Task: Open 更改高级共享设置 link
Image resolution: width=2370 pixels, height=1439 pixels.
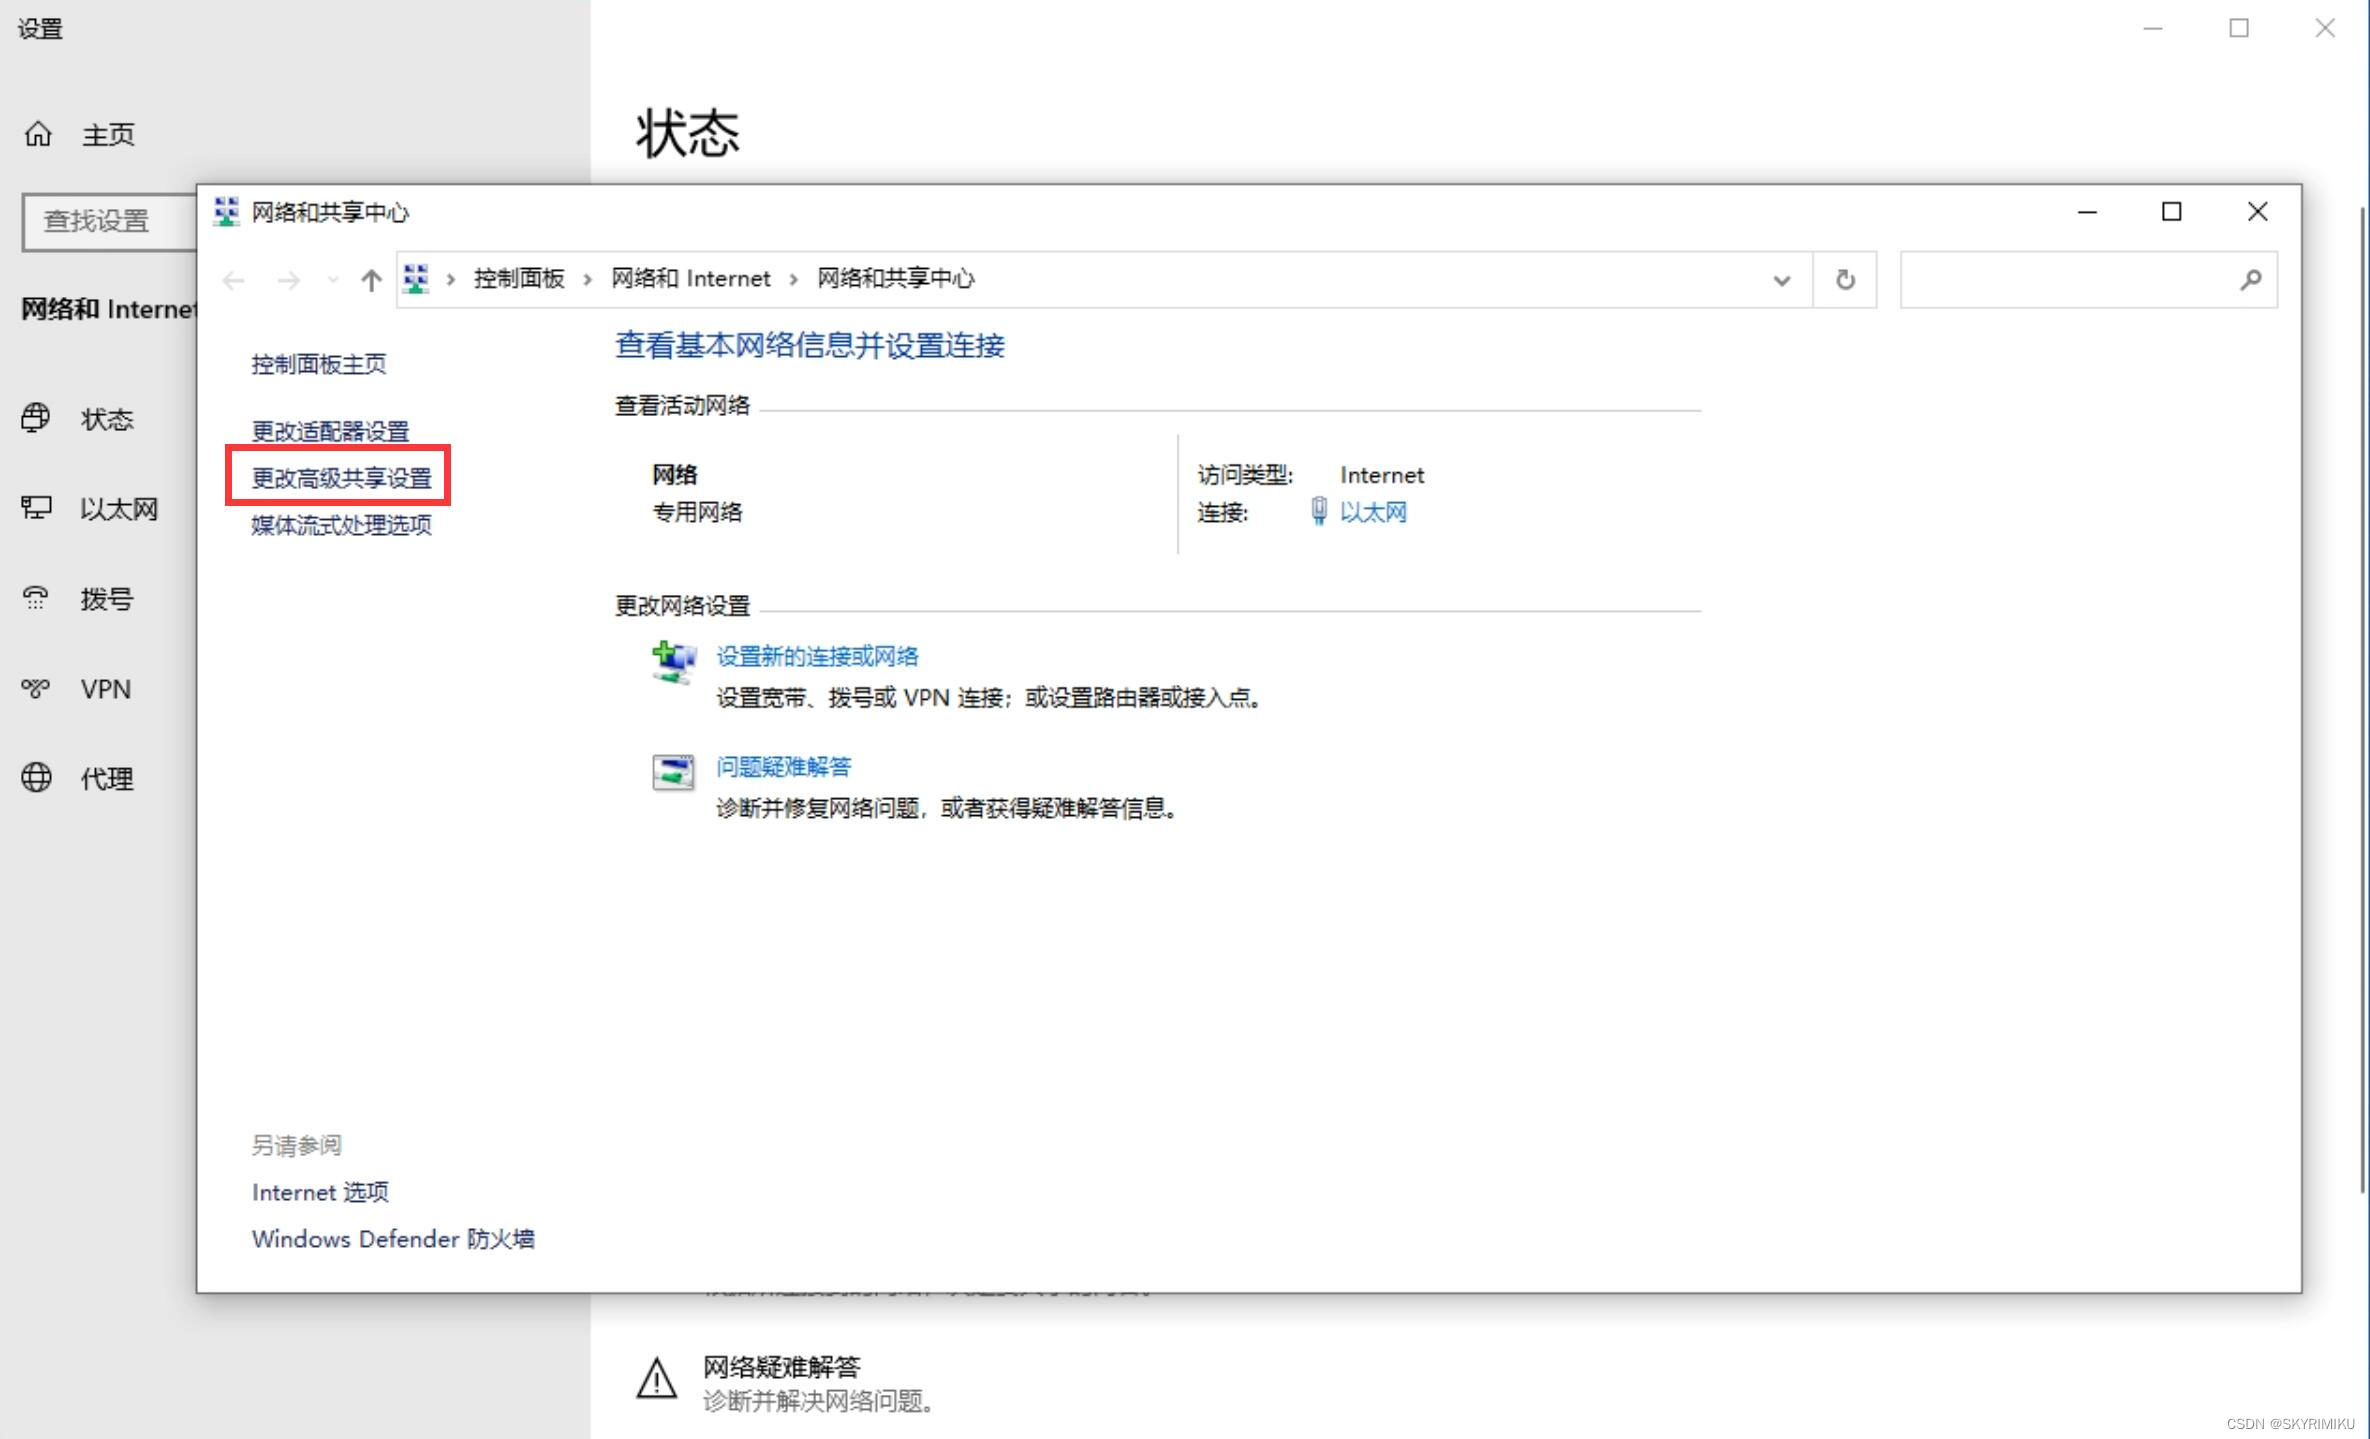Action: (341, 478)
